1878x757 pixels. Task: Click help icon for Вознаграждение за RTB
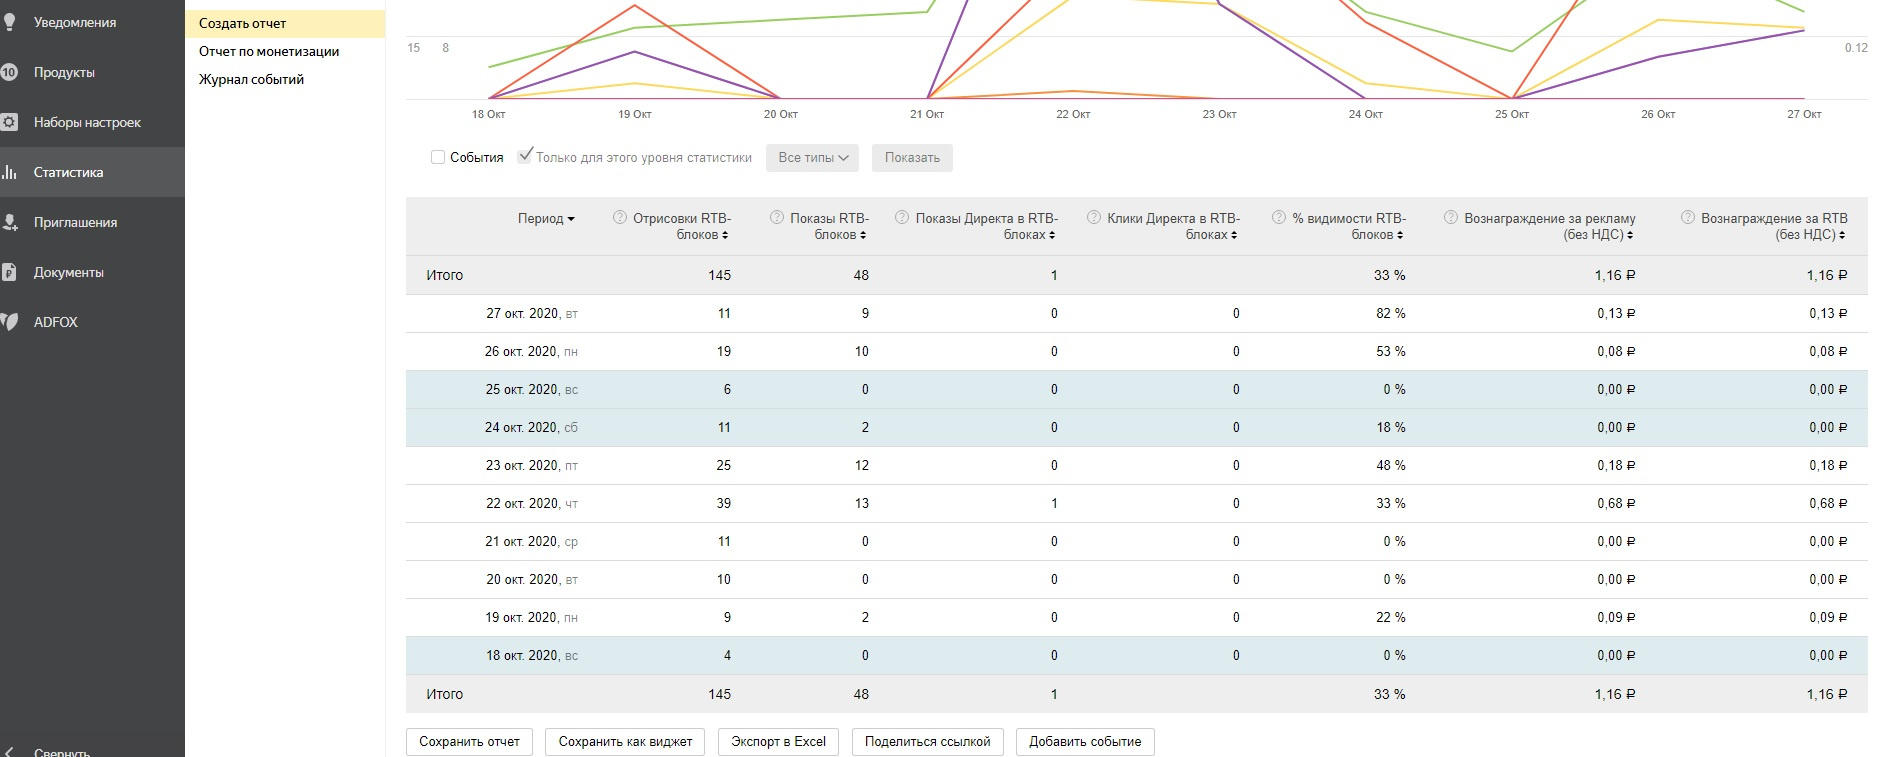1688,218
